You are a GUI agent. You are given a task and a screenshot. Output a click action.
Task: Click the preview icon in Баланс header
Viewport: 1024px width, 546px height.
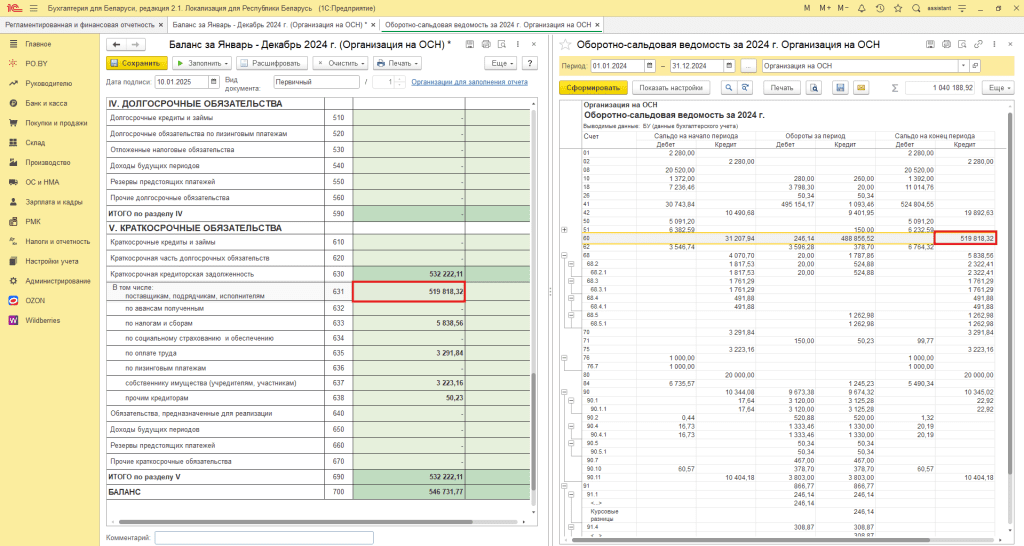502,44
